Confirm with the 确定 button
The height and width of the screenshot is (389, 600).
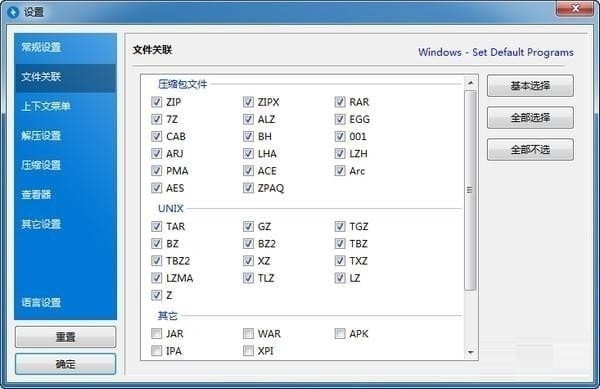click(65, 364)
